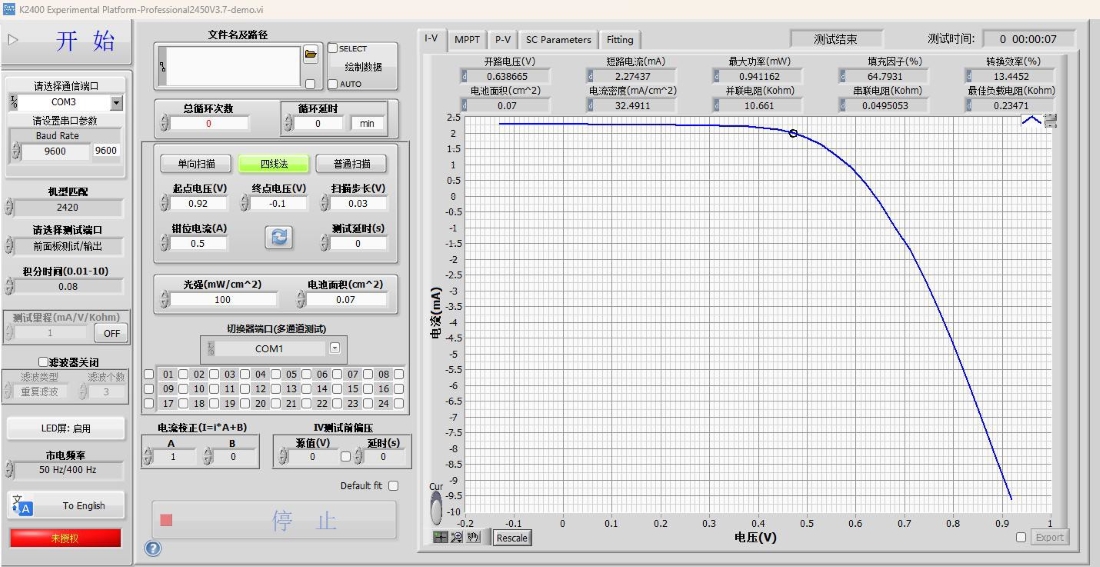Image resolution: width=1100 pixels, height=567 pixels.
Task: Select the graph hand pan tool
Action: [x=473, y=538]
